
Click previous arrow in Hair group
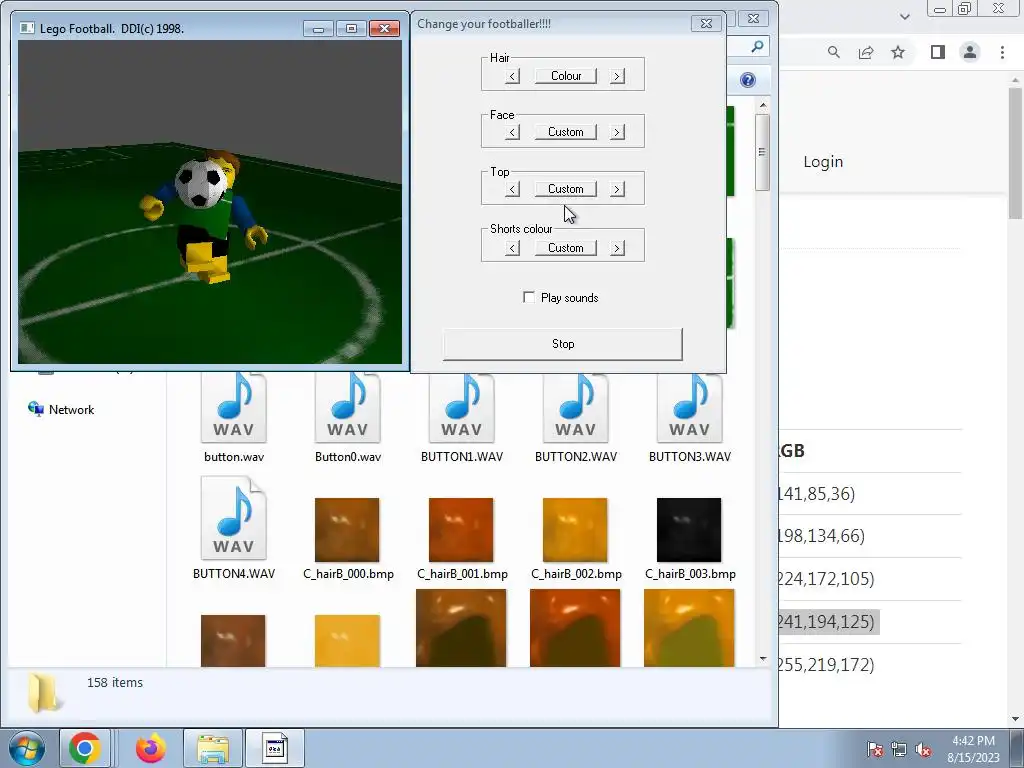(x=513, y=76)
